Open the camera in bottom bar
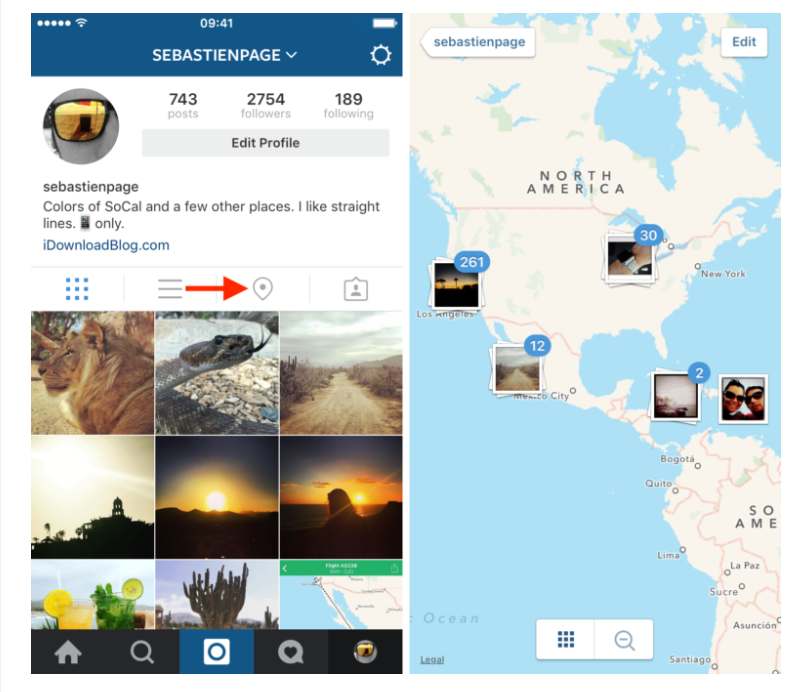 [217, 651]
